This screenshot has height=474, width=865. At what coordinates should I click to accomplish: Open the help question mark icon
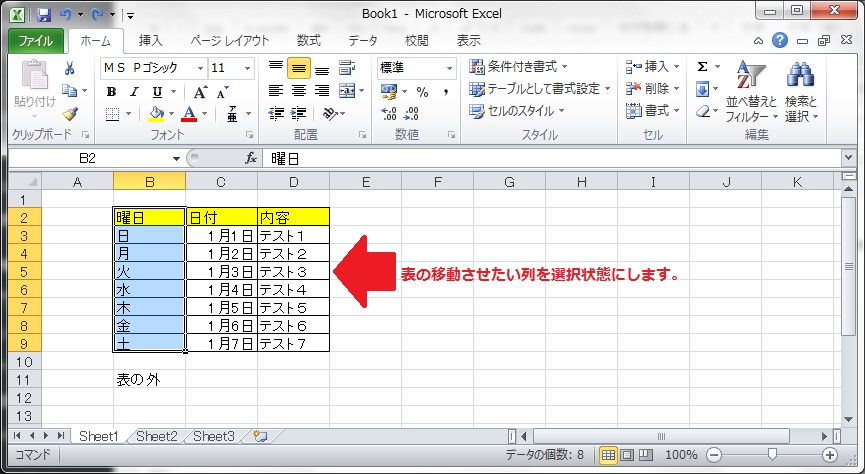pos(779,40)
